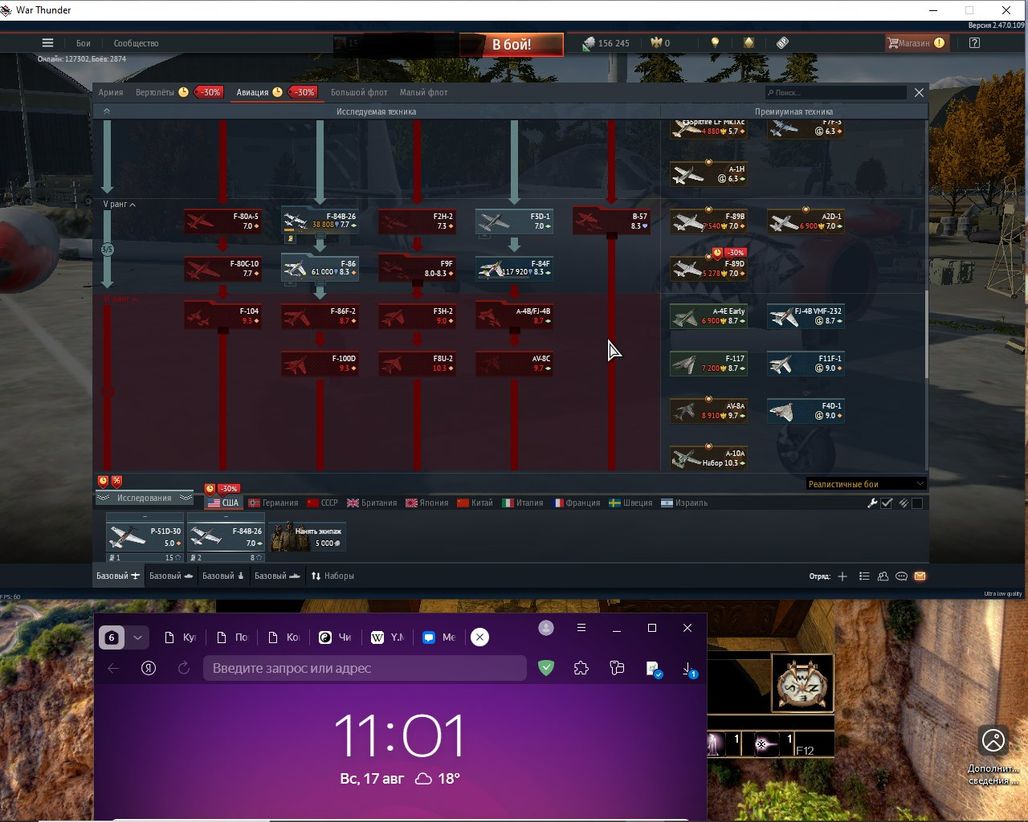Viewport: 1028px width, 822px height.
Task: Select the Швеция nation tab
Action: click(x=631, y=503)
